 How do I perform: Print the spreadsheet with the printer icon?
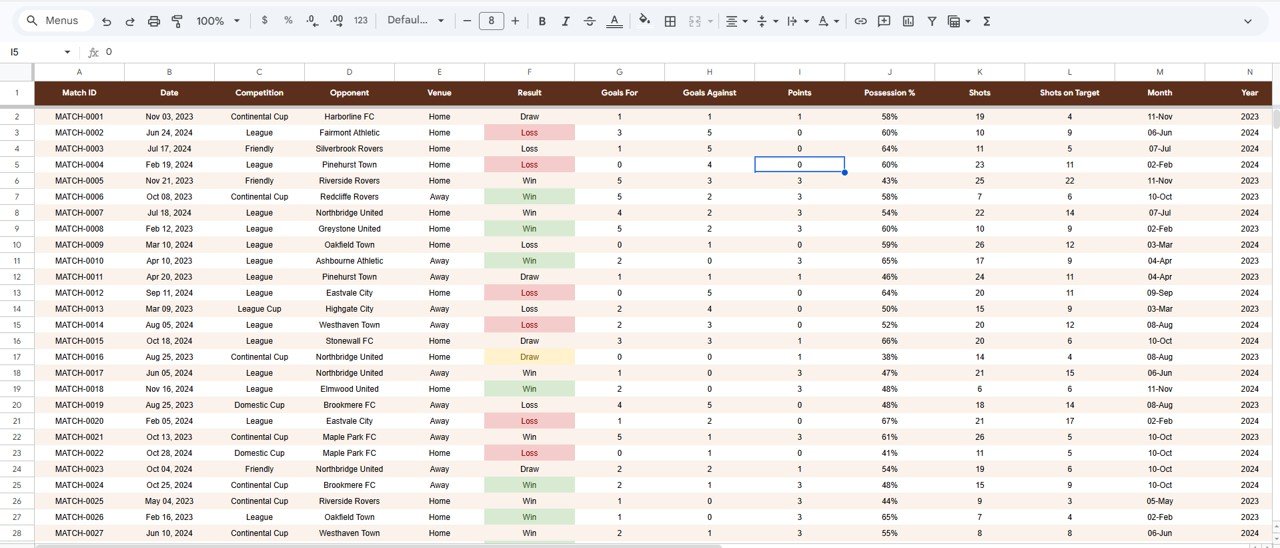[154, 21]
